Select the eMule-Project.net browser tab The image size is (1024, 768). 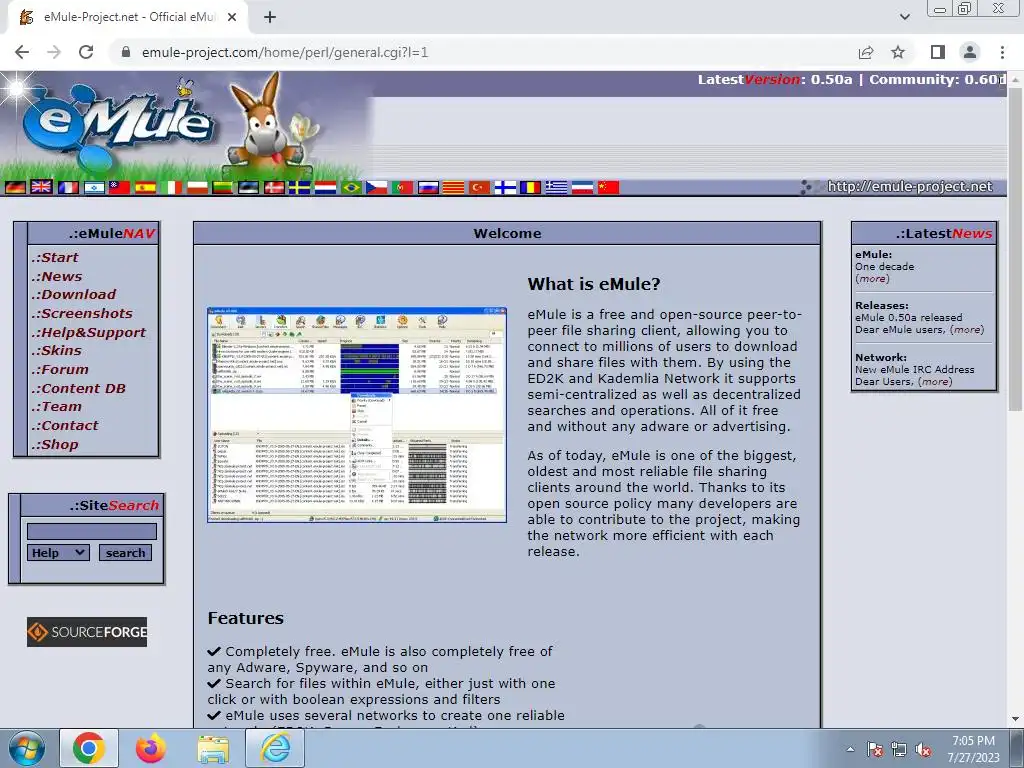coord(129,18)
